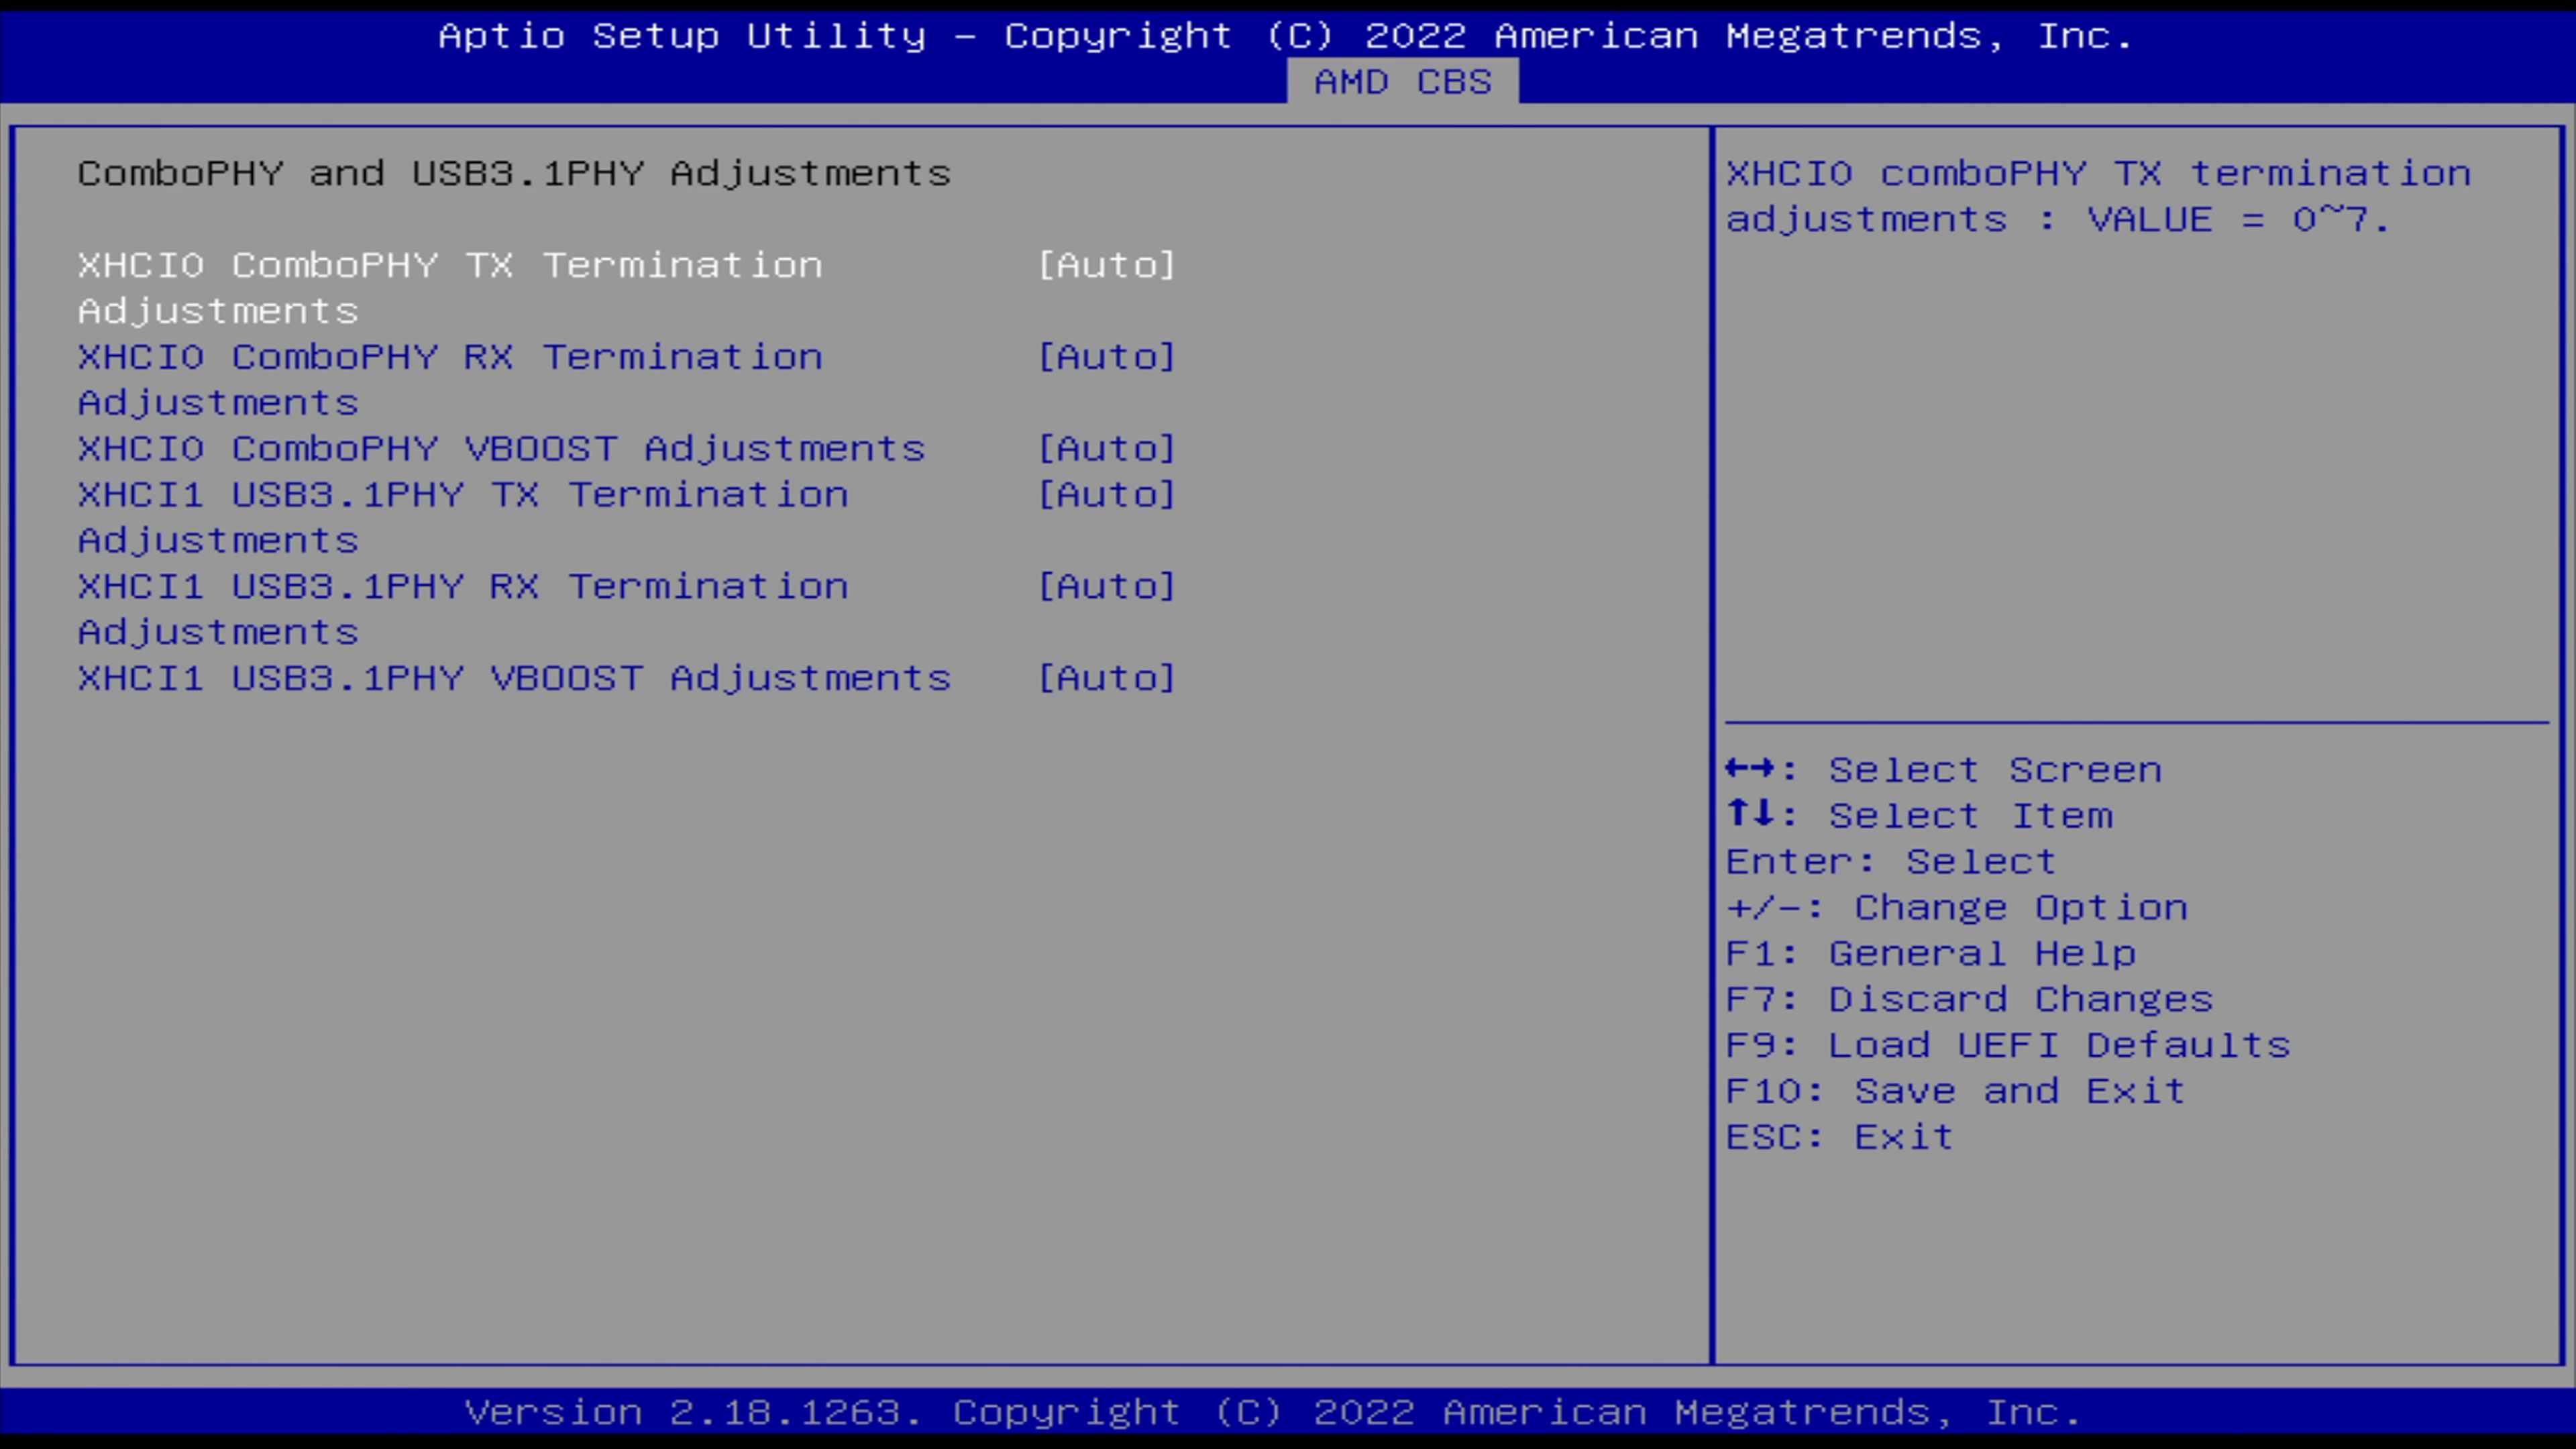Screen dimensions: 2576x1449
Task: Click the Enter: Select hint
Action: tap(1891, 861)
